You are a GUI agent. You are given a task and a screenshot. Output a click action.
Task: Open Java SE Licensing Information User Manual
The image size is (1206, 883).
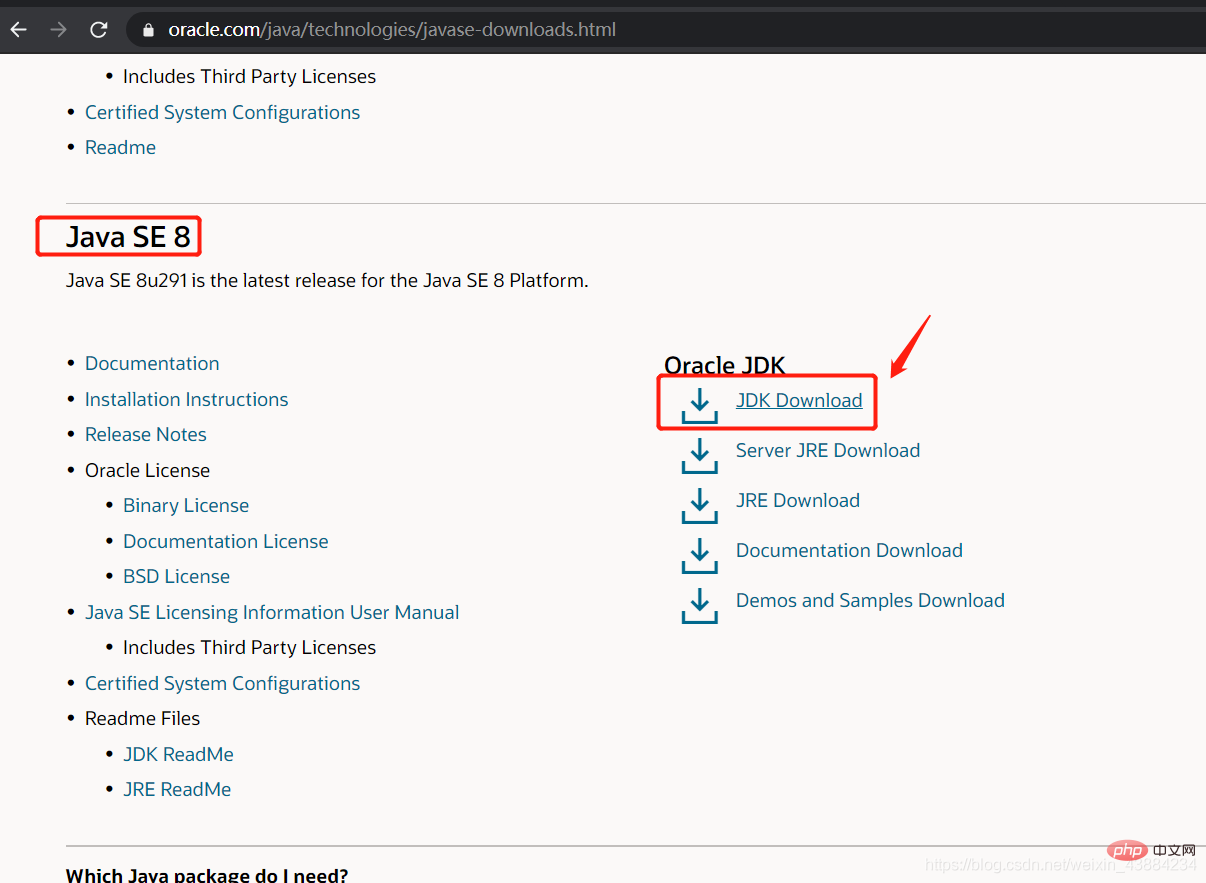point(272,612)
